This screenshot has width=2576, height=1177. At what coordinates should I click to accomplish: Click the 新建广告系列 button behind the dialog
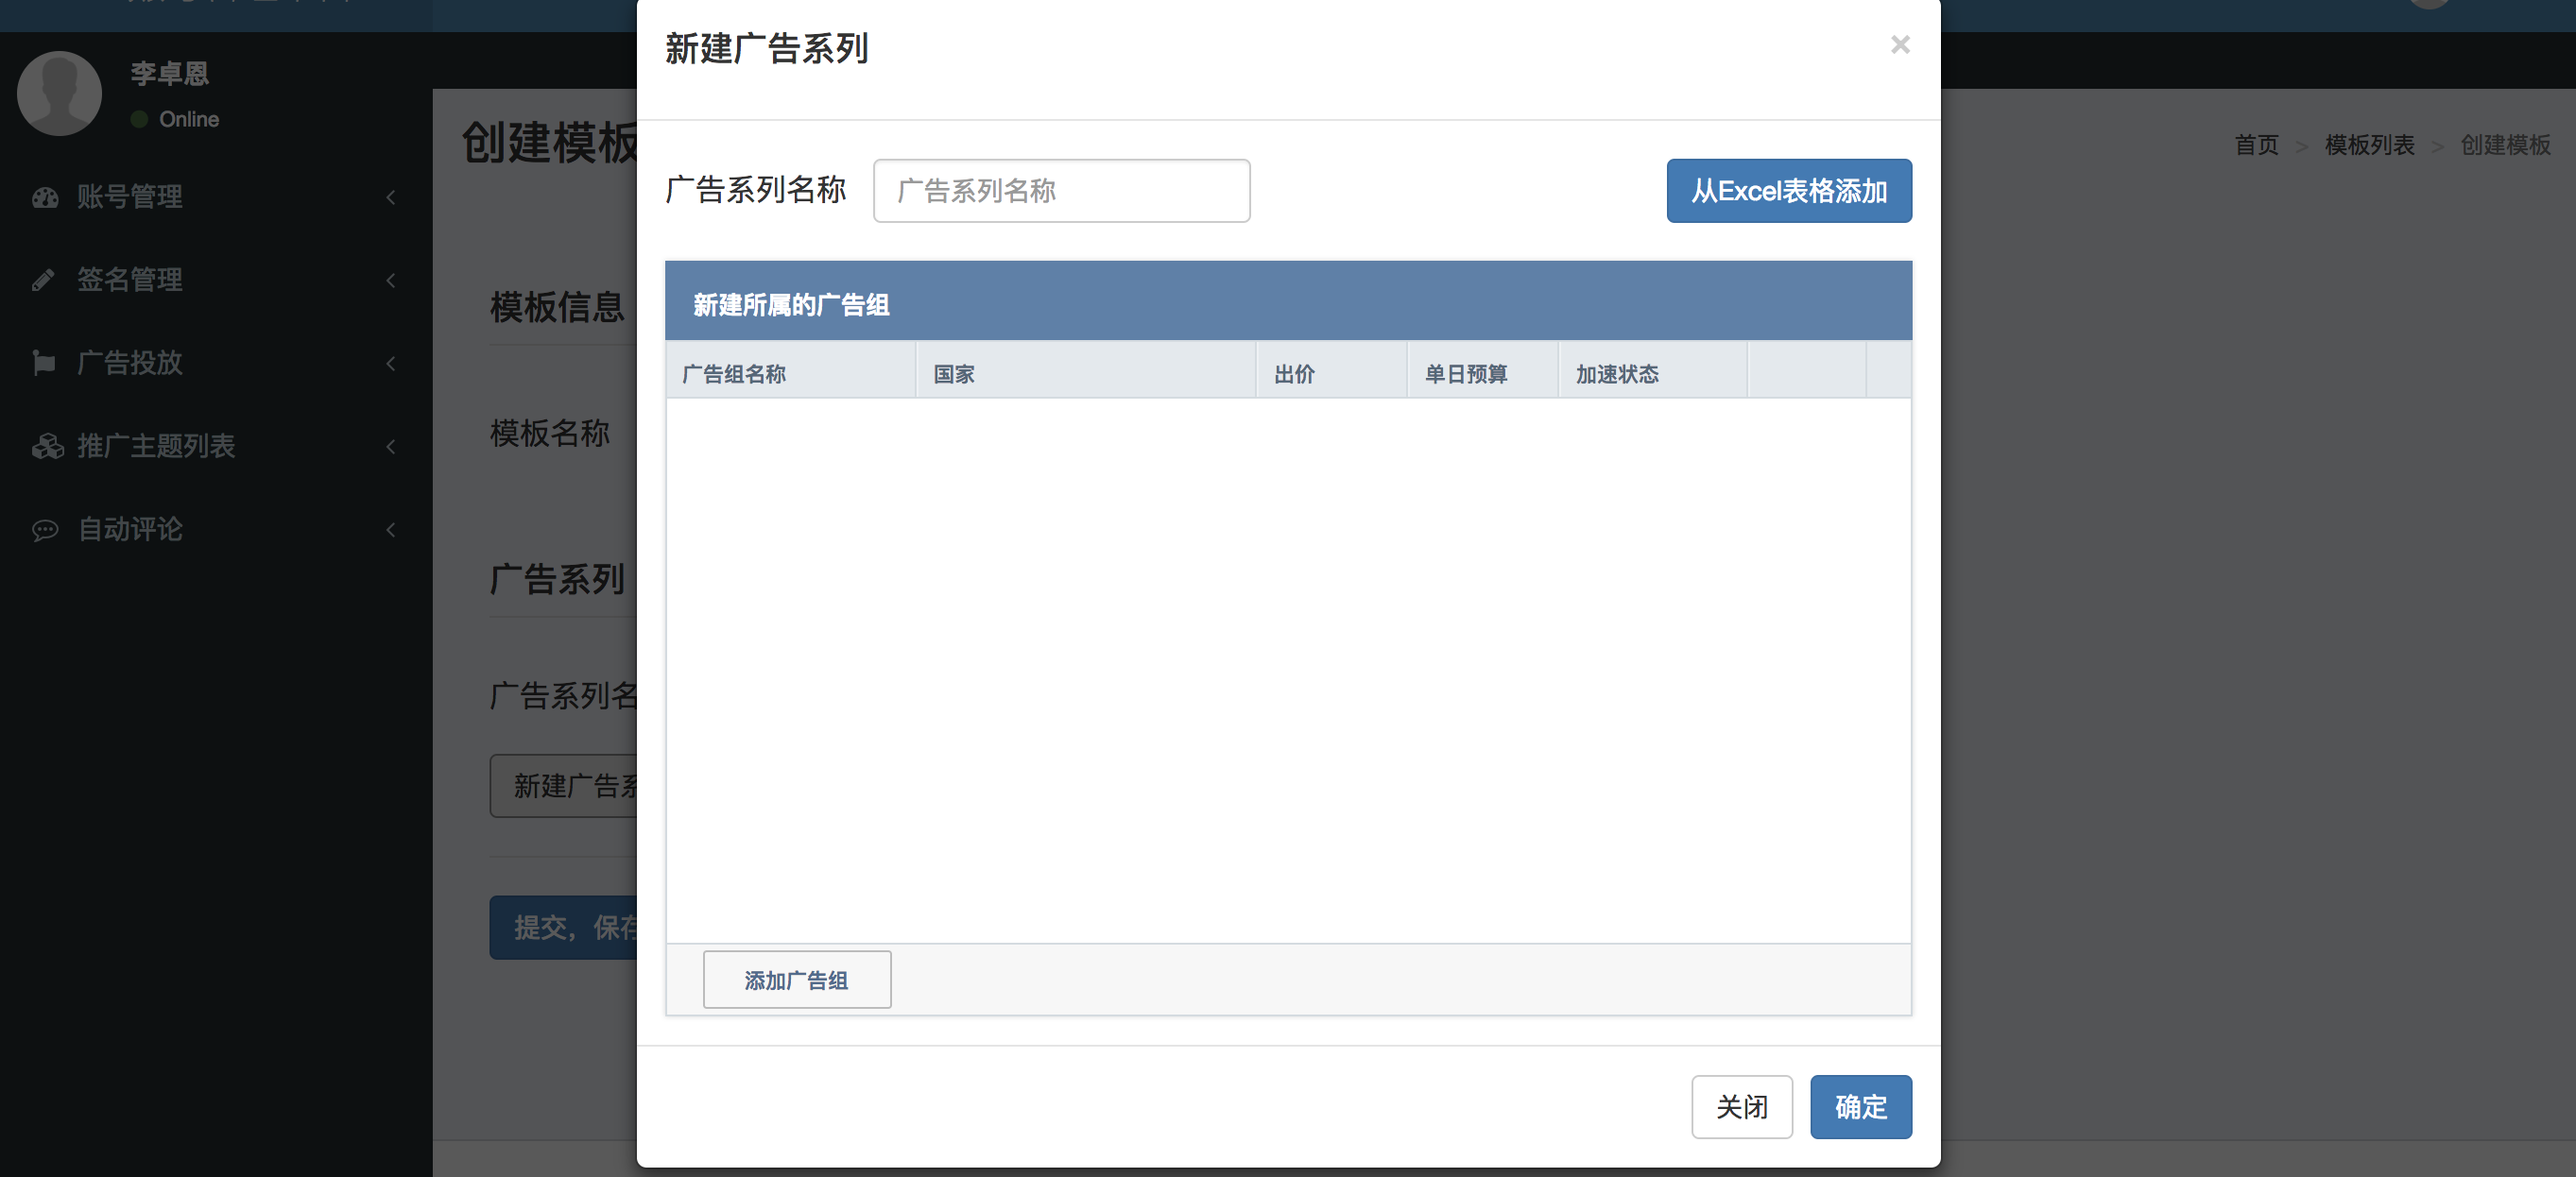click(x=563, y=785)
